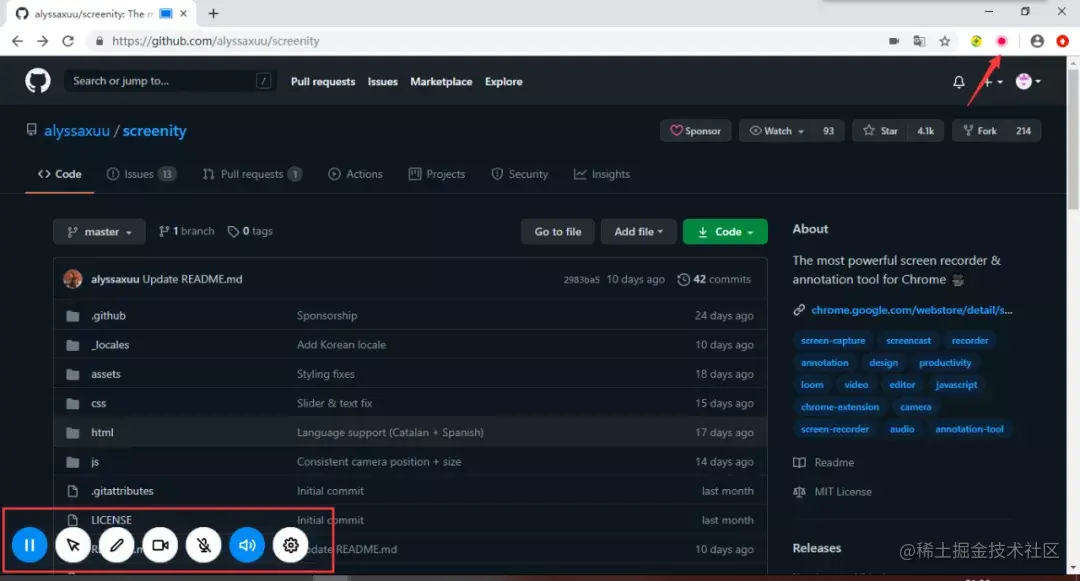
Task: Click the camera icon in address bar
Action: [894, 41]
